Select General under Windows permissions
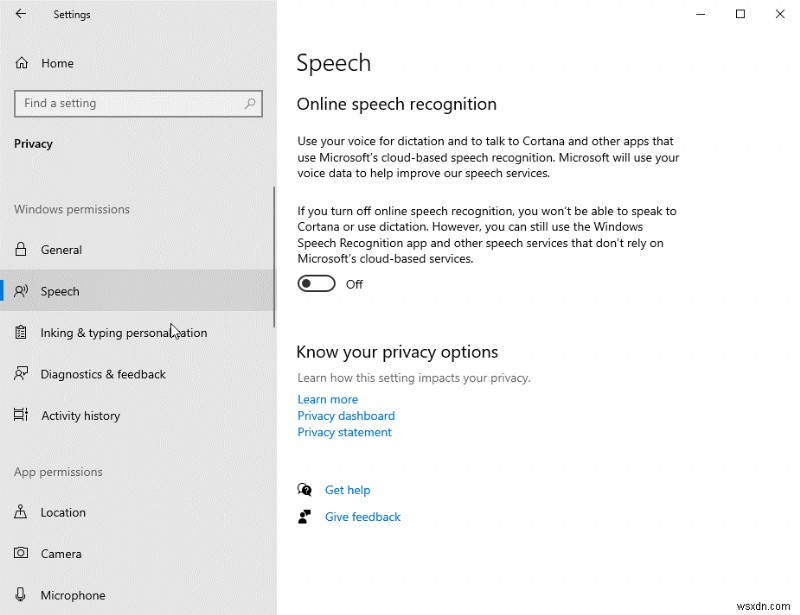800x615 pixels. [62, 249]
